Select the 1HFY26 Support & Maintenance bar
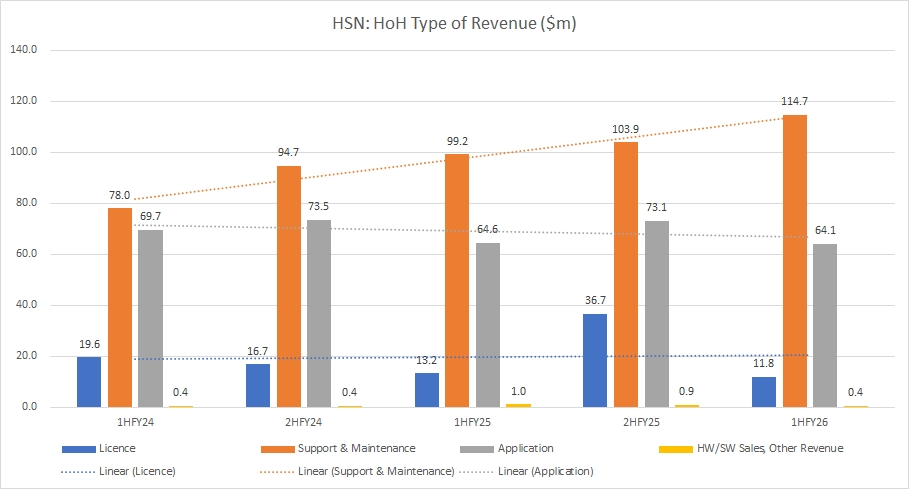Viewport: 909px width, 489px height. (795, 260)
